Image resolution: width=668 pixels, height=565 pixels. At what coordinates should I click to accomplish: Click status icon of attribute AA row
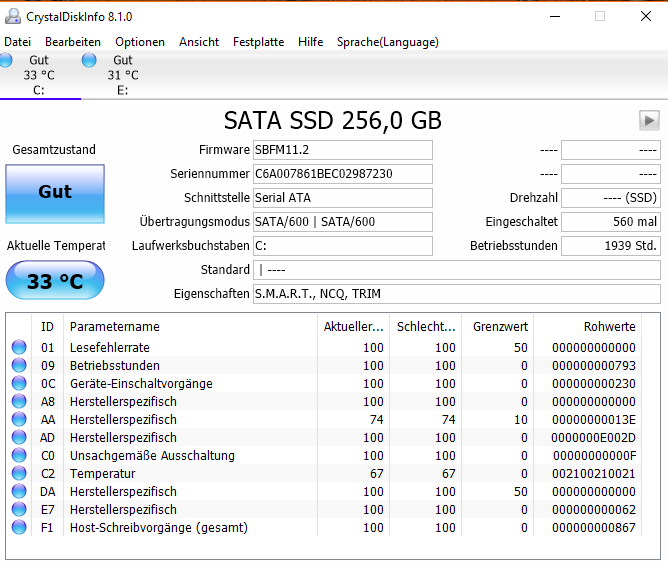[x=19, y=419]
